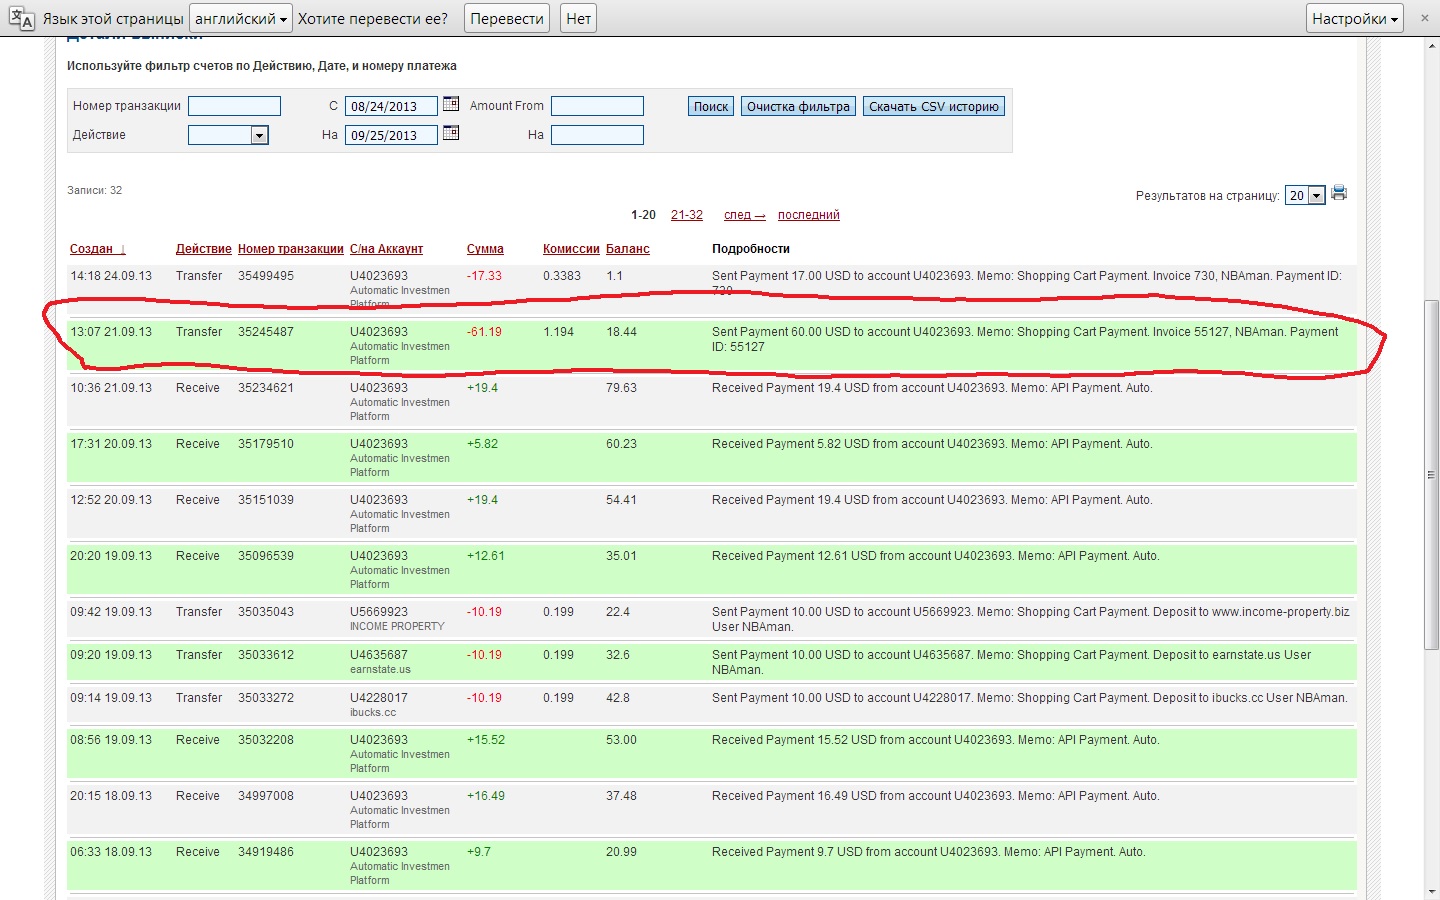Image resolution: width=1440 pixels, height=900 pixels.
Task: Click date 09:42 19.09.13
Action: [111, 612]
